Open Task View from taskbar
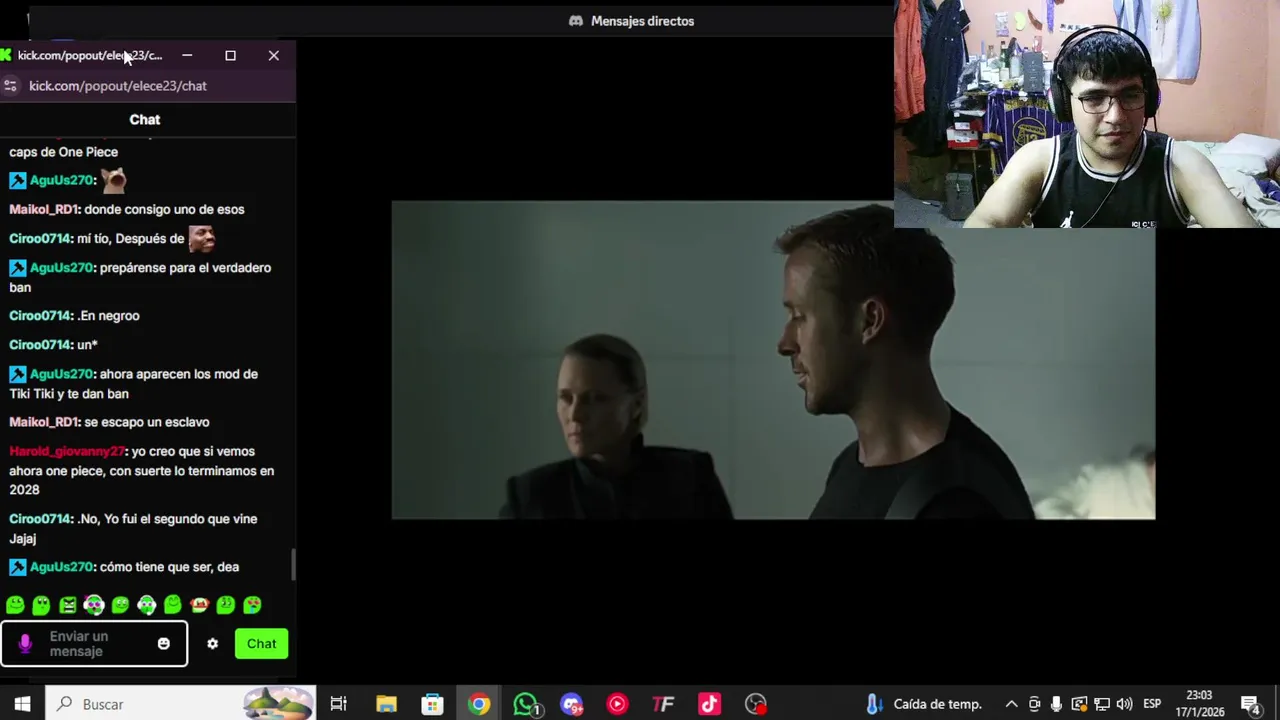 point(338,704)
